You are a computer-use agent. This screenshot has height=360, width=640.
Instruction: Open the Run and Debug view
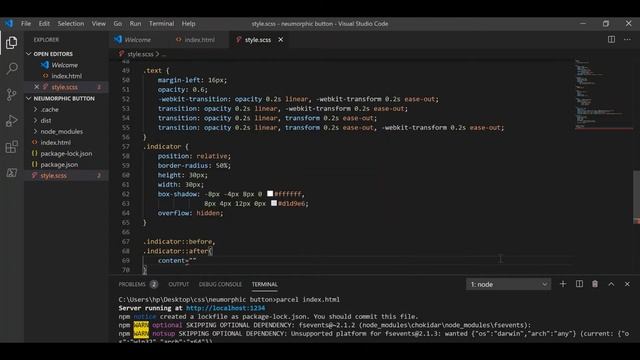tap(12, 121)
